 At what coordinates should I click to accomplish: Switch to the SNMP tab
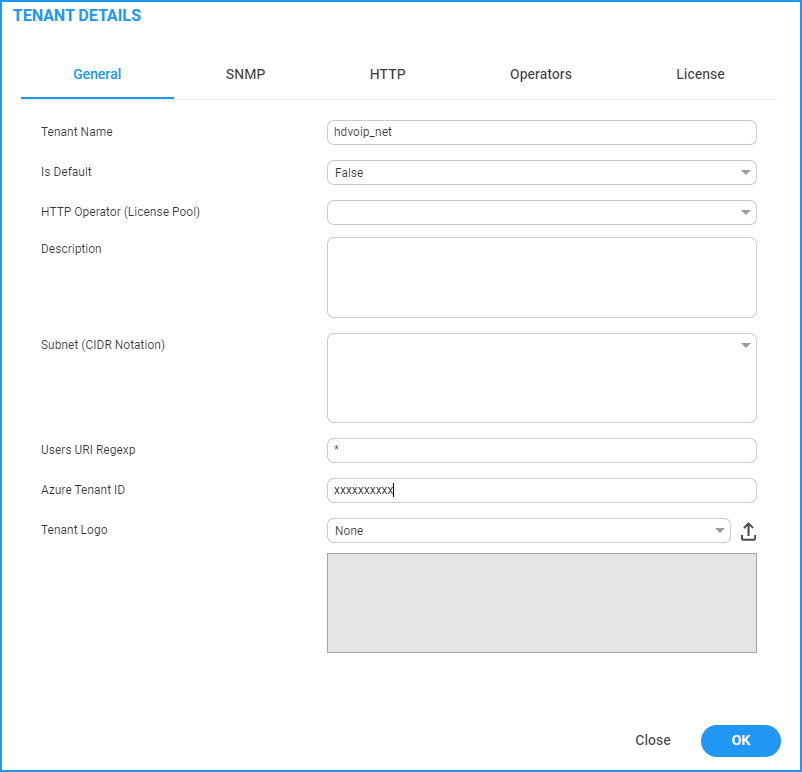click(x=245, y=74)
